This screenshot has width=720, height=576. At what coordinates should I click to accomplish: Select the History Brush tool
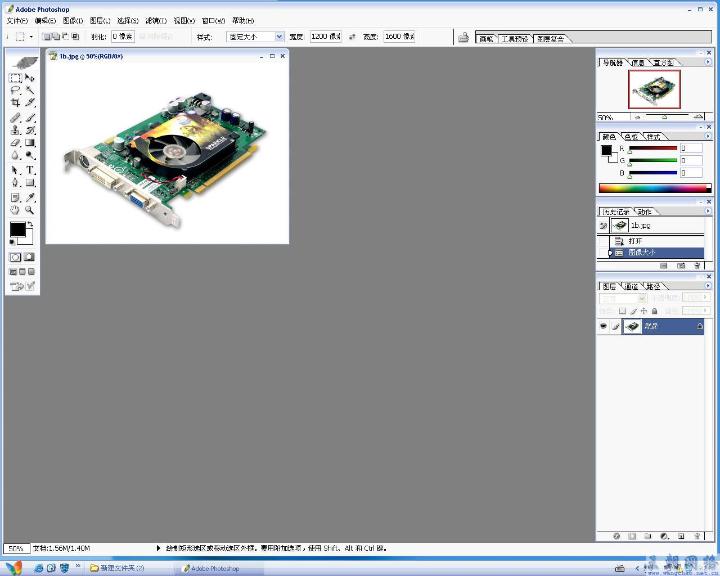(x=30, y=130)
